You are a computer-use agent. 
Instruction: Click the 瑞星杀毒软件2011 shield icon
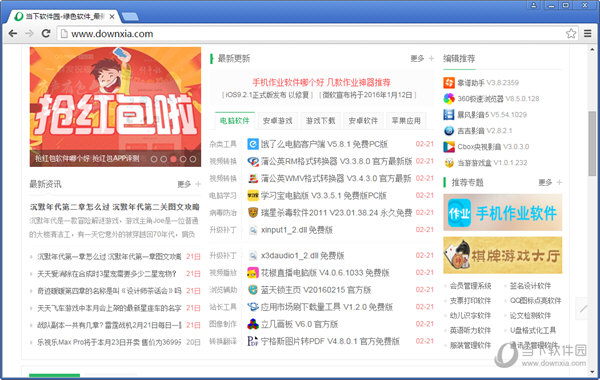[253, 213]
